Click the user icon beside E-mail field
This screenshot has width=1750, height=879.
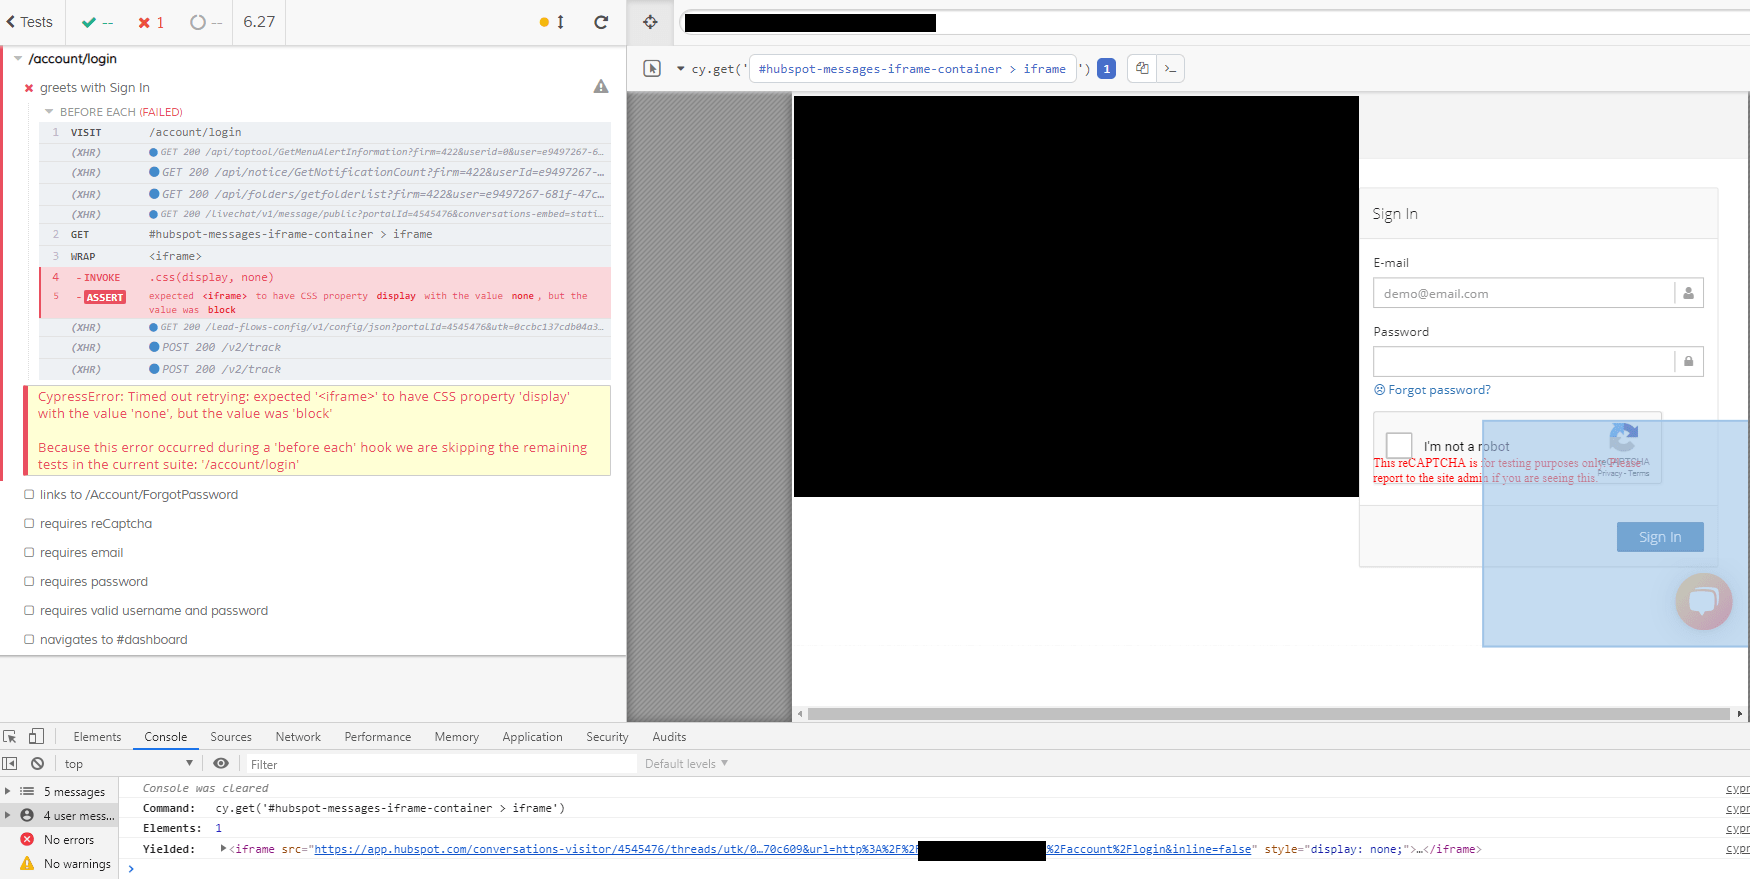tap(1688, 293)
